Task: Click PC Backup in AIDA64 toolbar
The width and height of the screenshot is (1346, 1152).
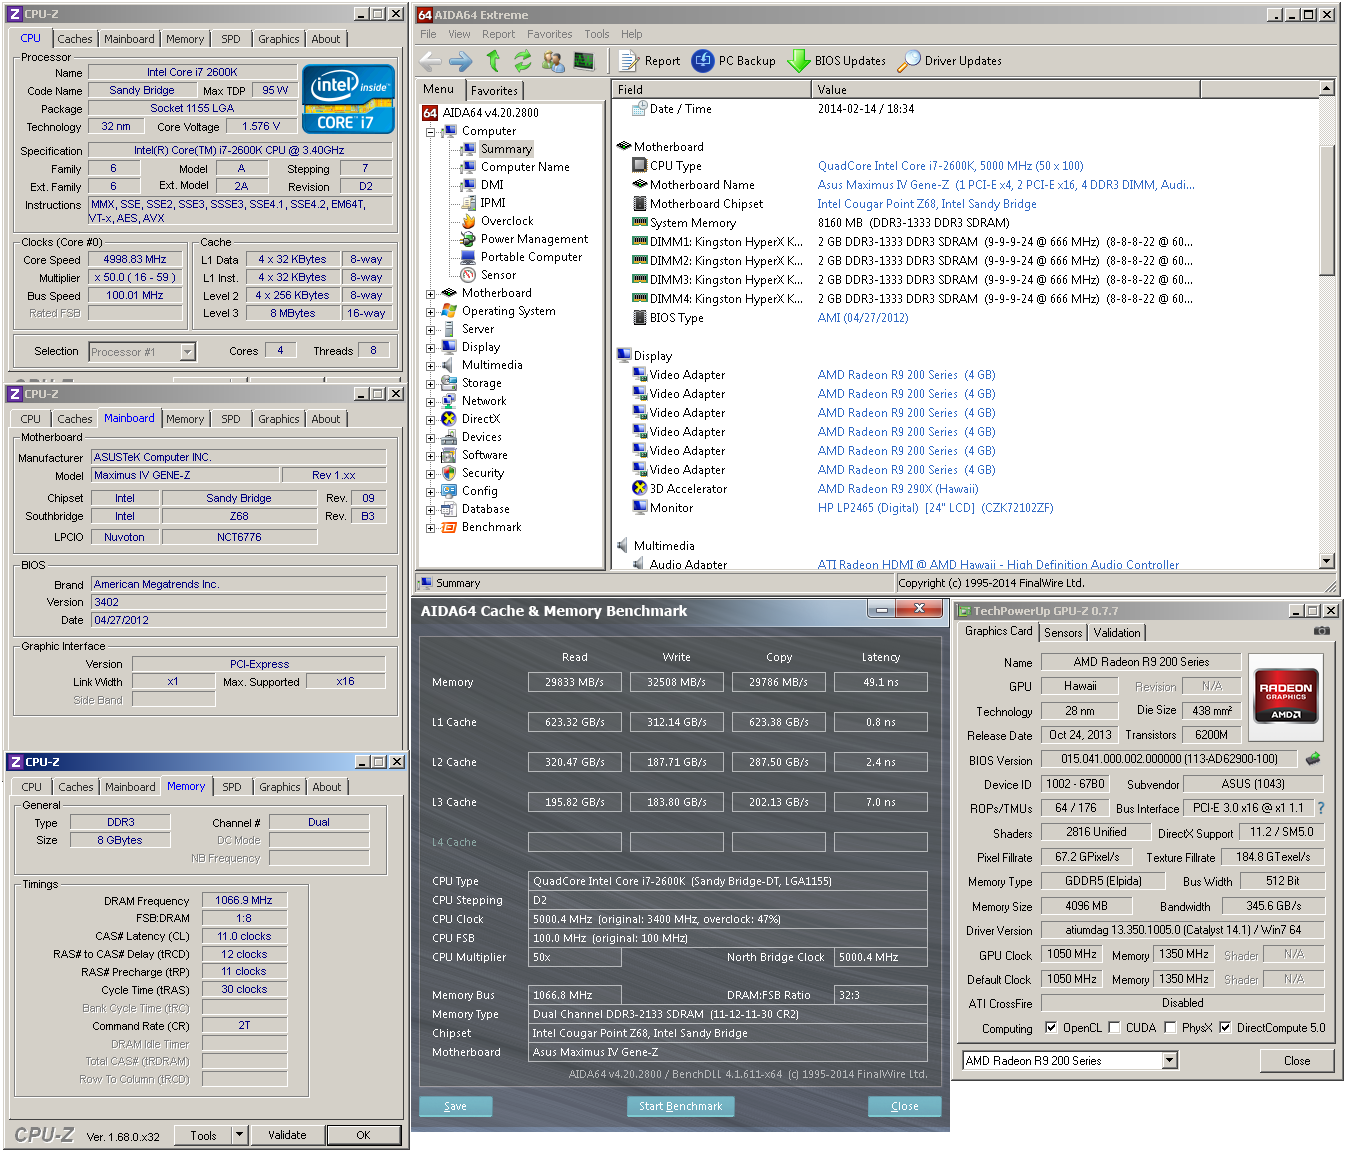Action: click(x=734, y=61)
